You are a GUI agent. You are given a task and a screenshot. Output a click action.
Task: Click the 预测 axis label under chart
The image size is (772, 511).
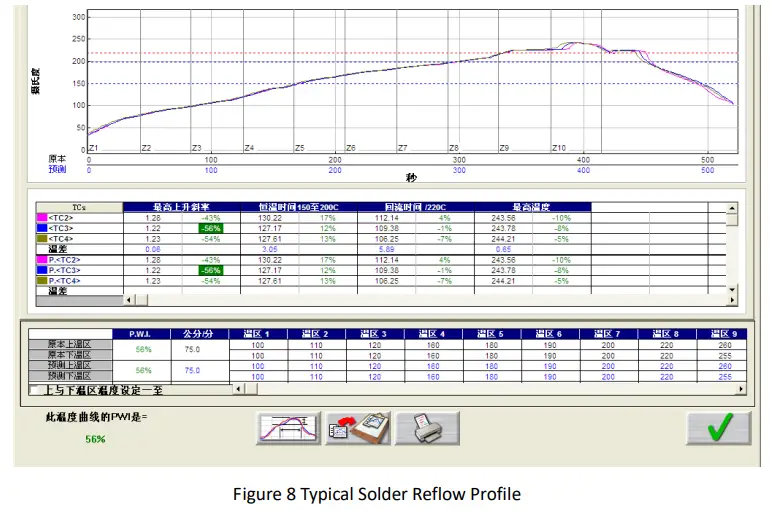(57, 169)
